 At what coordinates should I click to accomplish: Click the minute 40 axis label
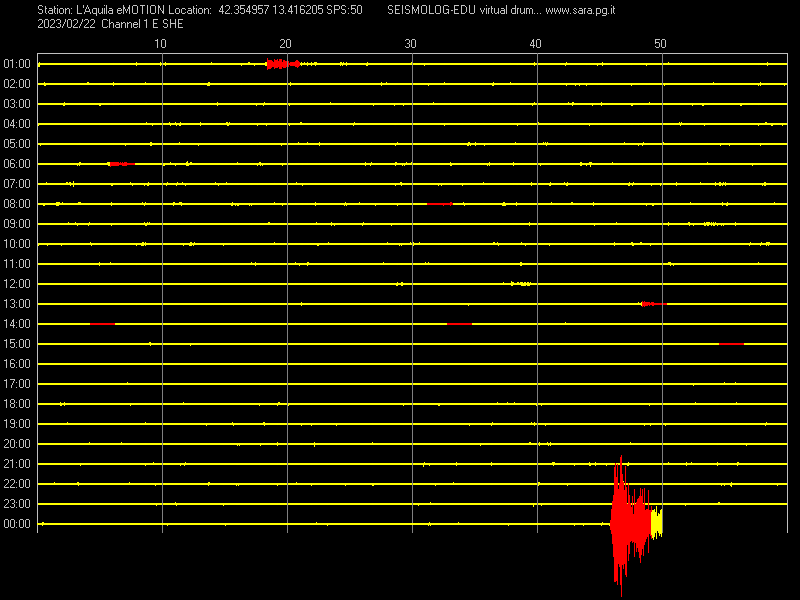click(535, 44)
